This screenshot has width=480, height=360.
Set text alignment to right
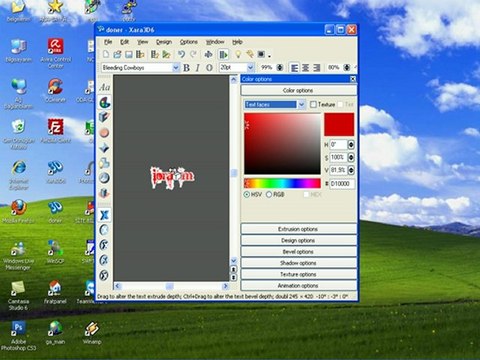coord(317,68)
